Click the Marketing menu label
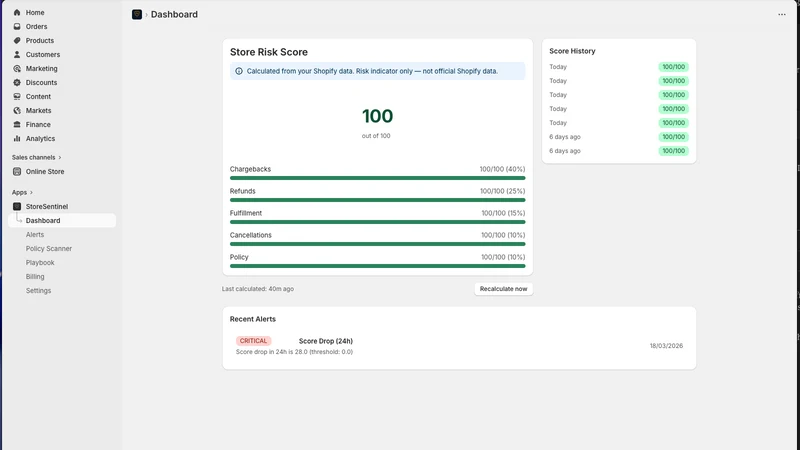Image resolution: width=800 pixels, height=450 pixels. tap(42, 68)
